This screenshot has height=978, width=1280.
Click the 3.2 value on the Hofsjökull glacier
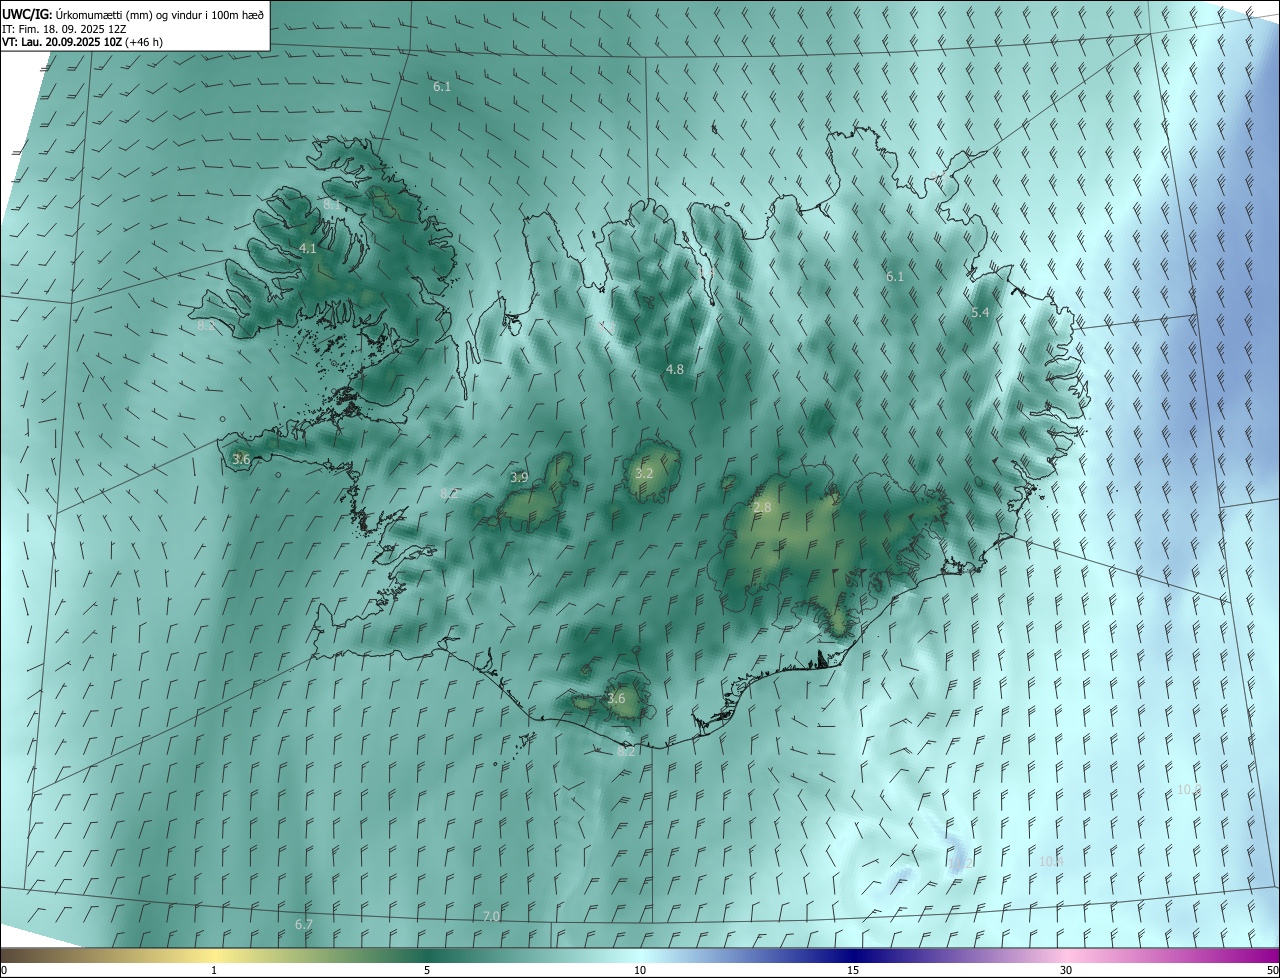click(644, 473)
